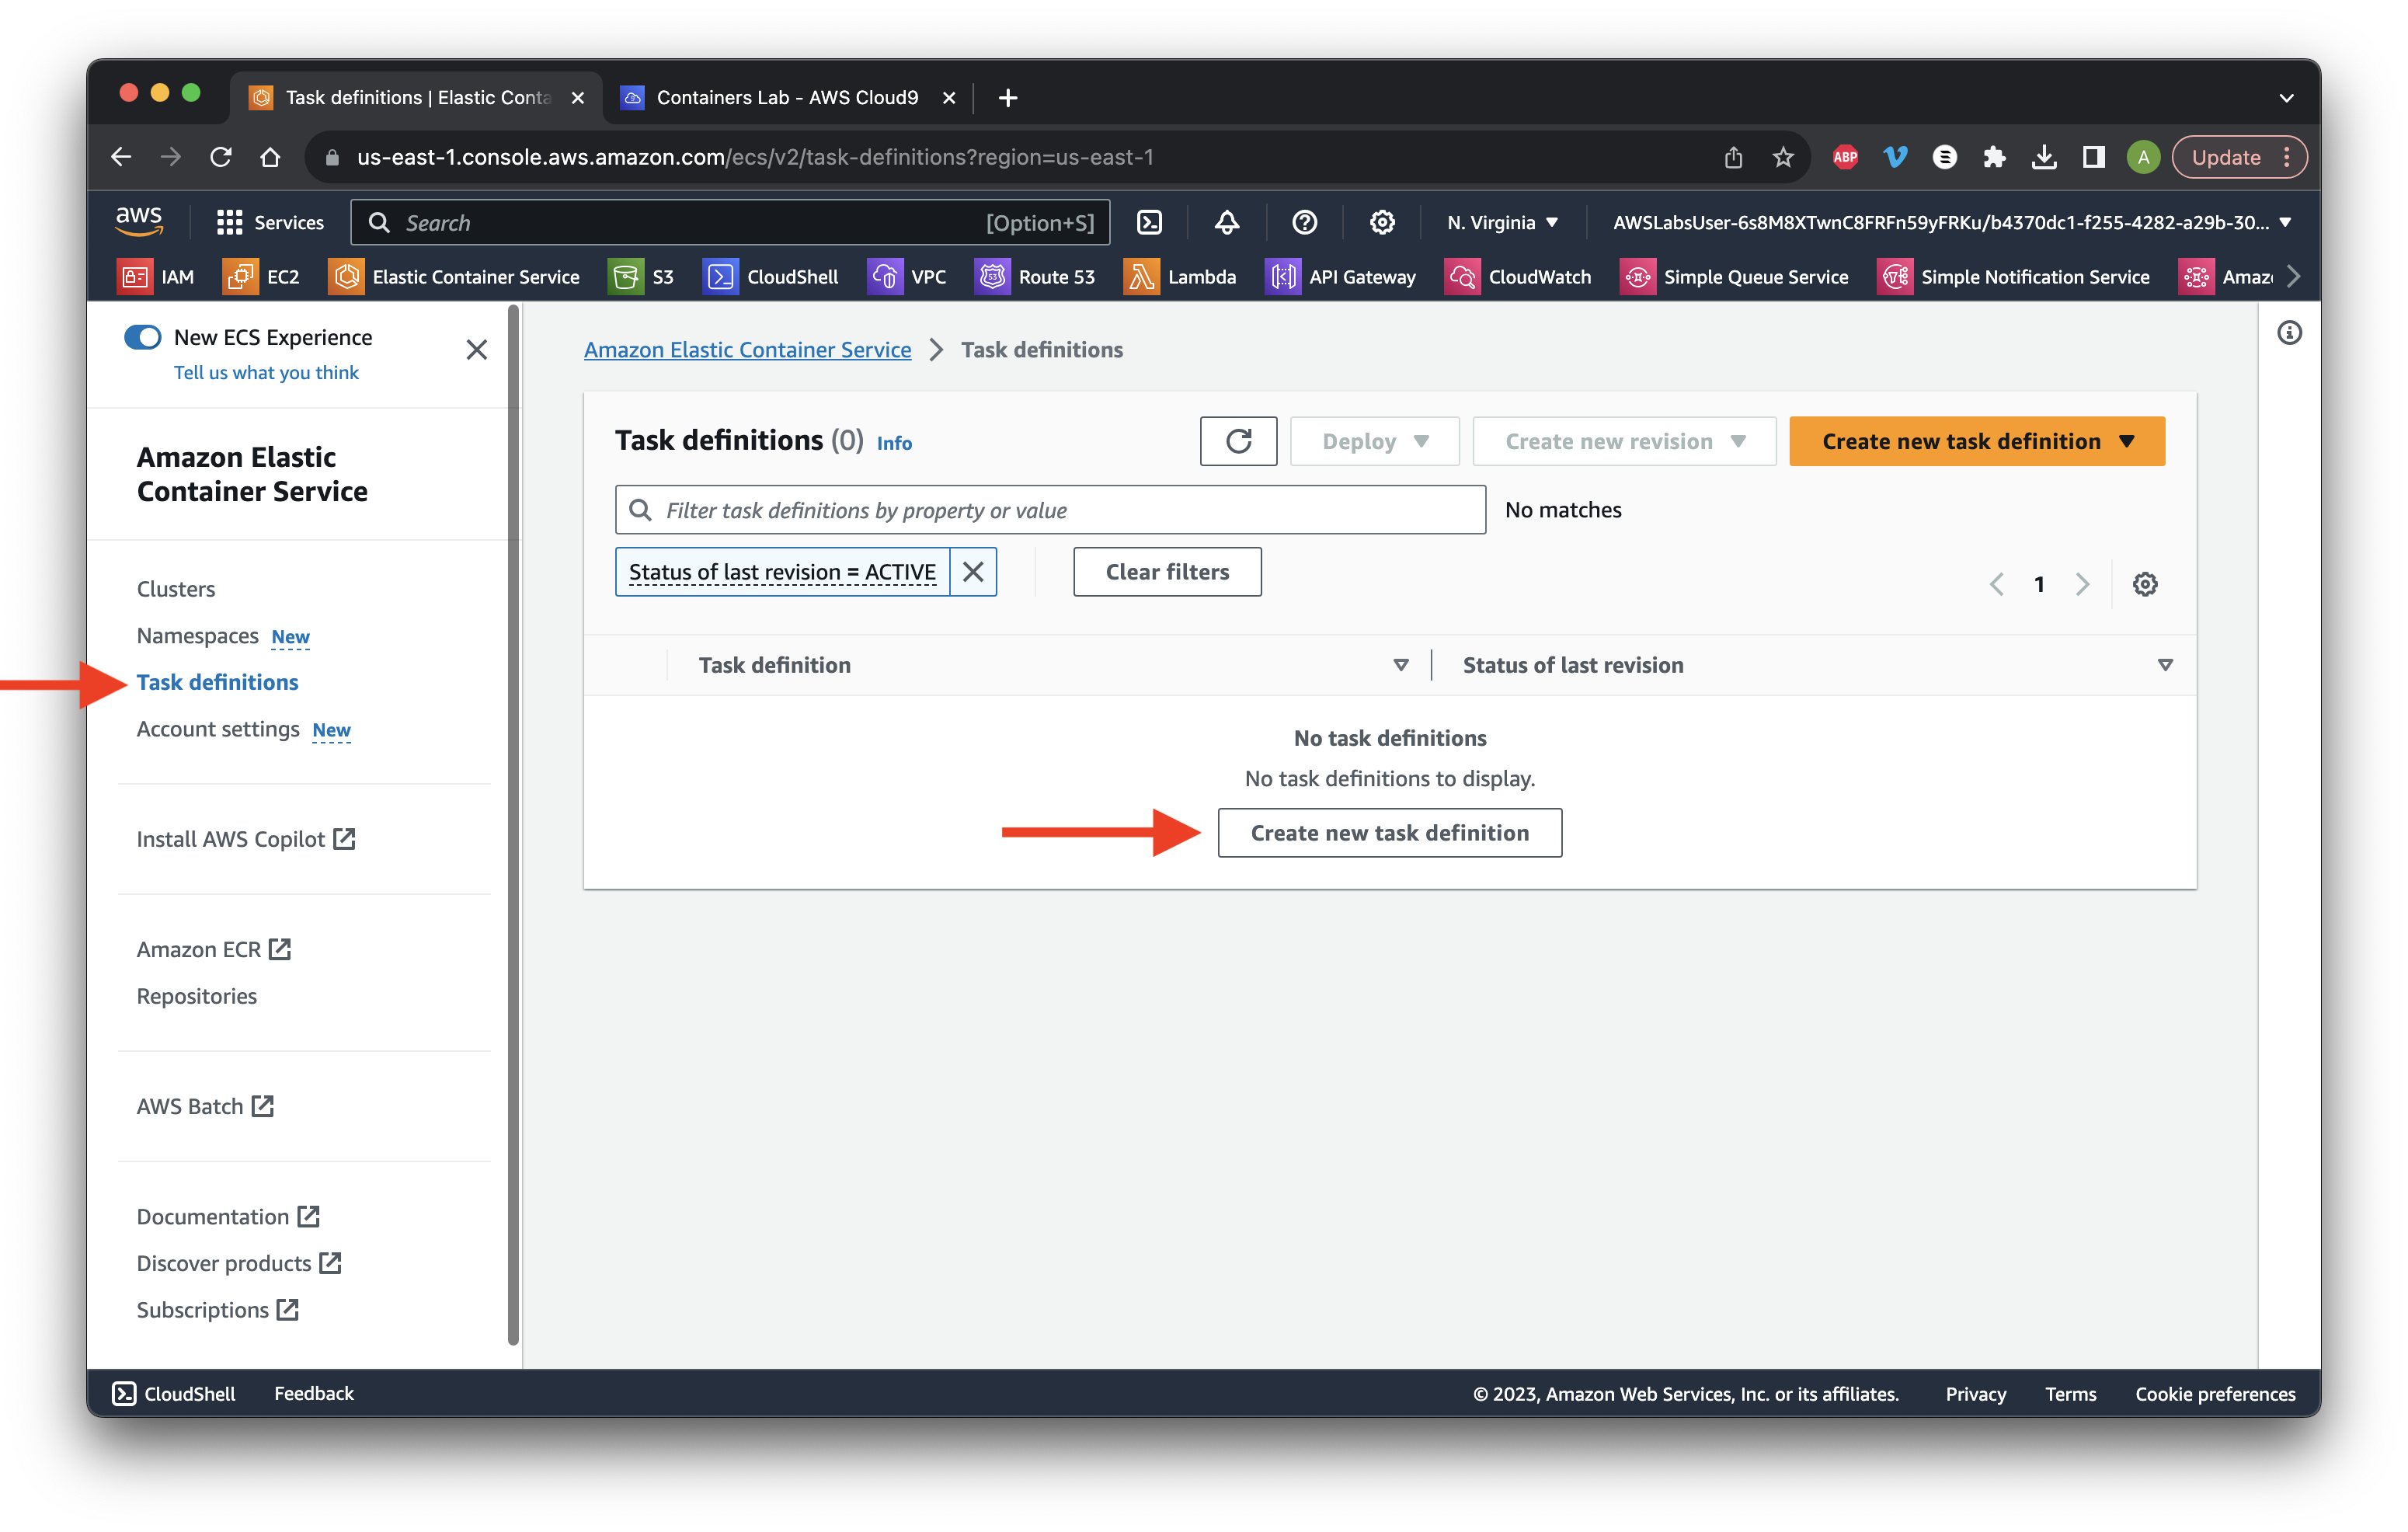Open the AWS console settings gear
The height and width of the screenshot is (1532, 2408).
pyautogui.click(x=1382, y=222)
